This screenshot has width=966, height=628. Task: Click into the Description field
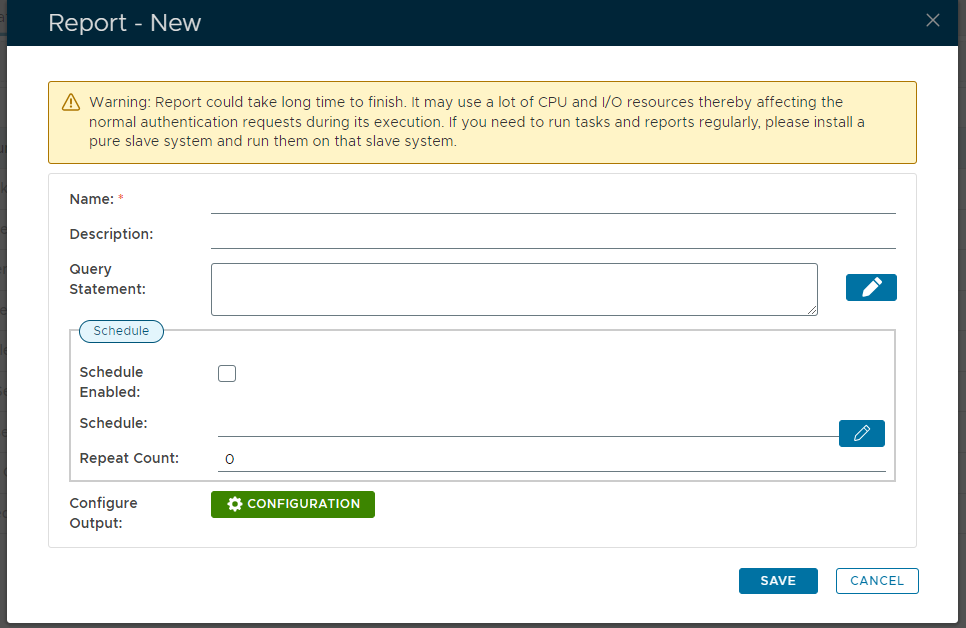pos(553,235)
